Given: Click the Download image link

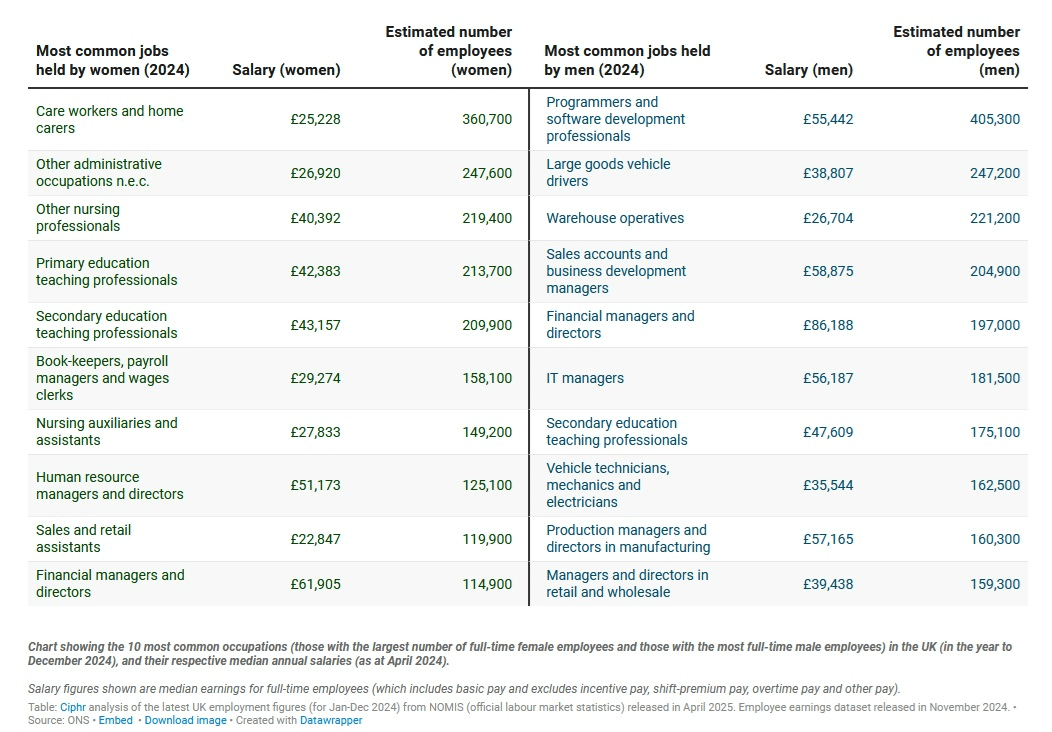Looking at the screenshot, I should pos(185,720).
